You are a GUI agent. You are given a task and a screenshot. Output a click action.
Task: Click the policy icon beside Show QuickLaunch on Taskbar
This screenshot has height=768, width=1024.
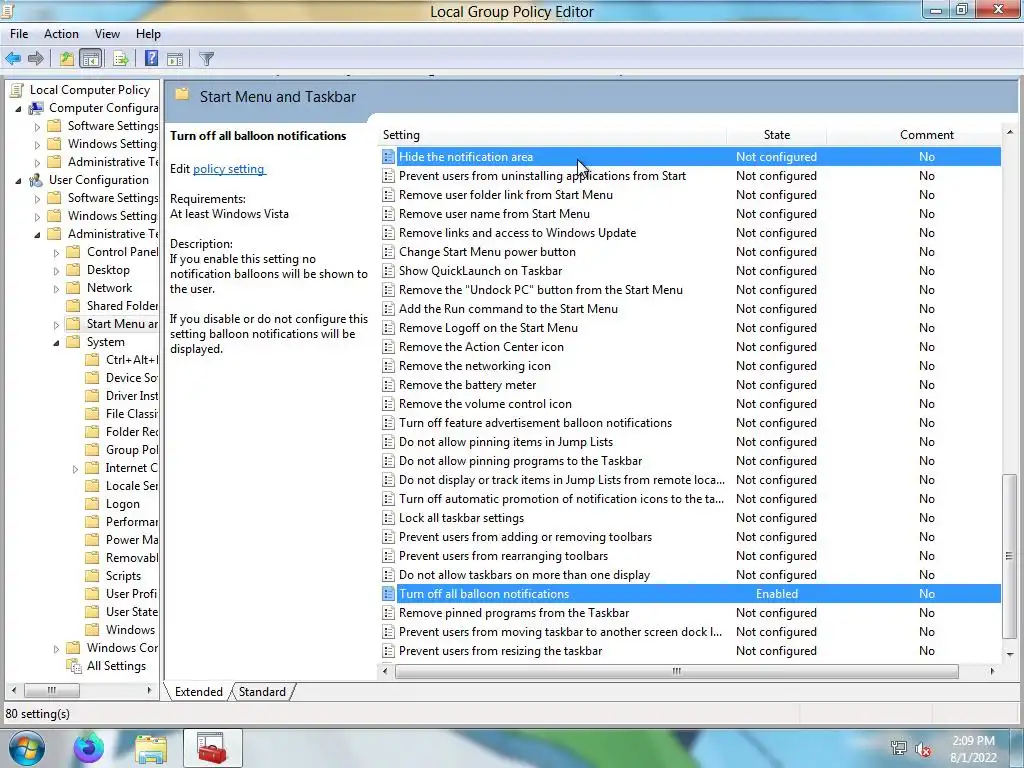(x=388, y=271)
